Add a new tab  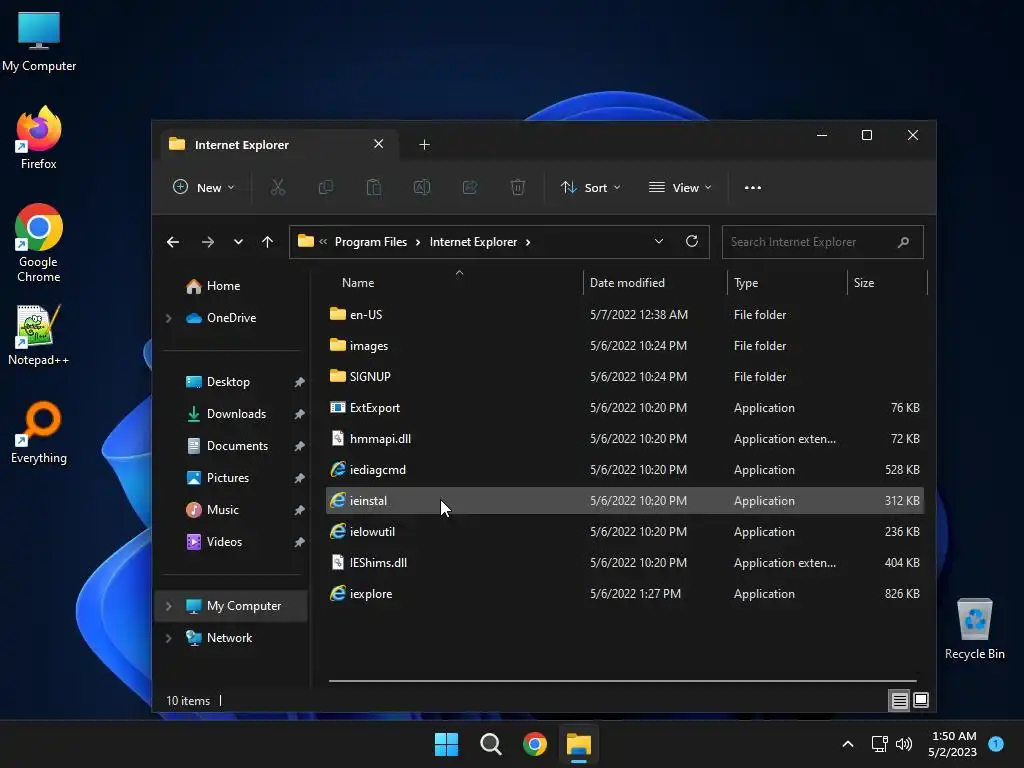point(424,144)
